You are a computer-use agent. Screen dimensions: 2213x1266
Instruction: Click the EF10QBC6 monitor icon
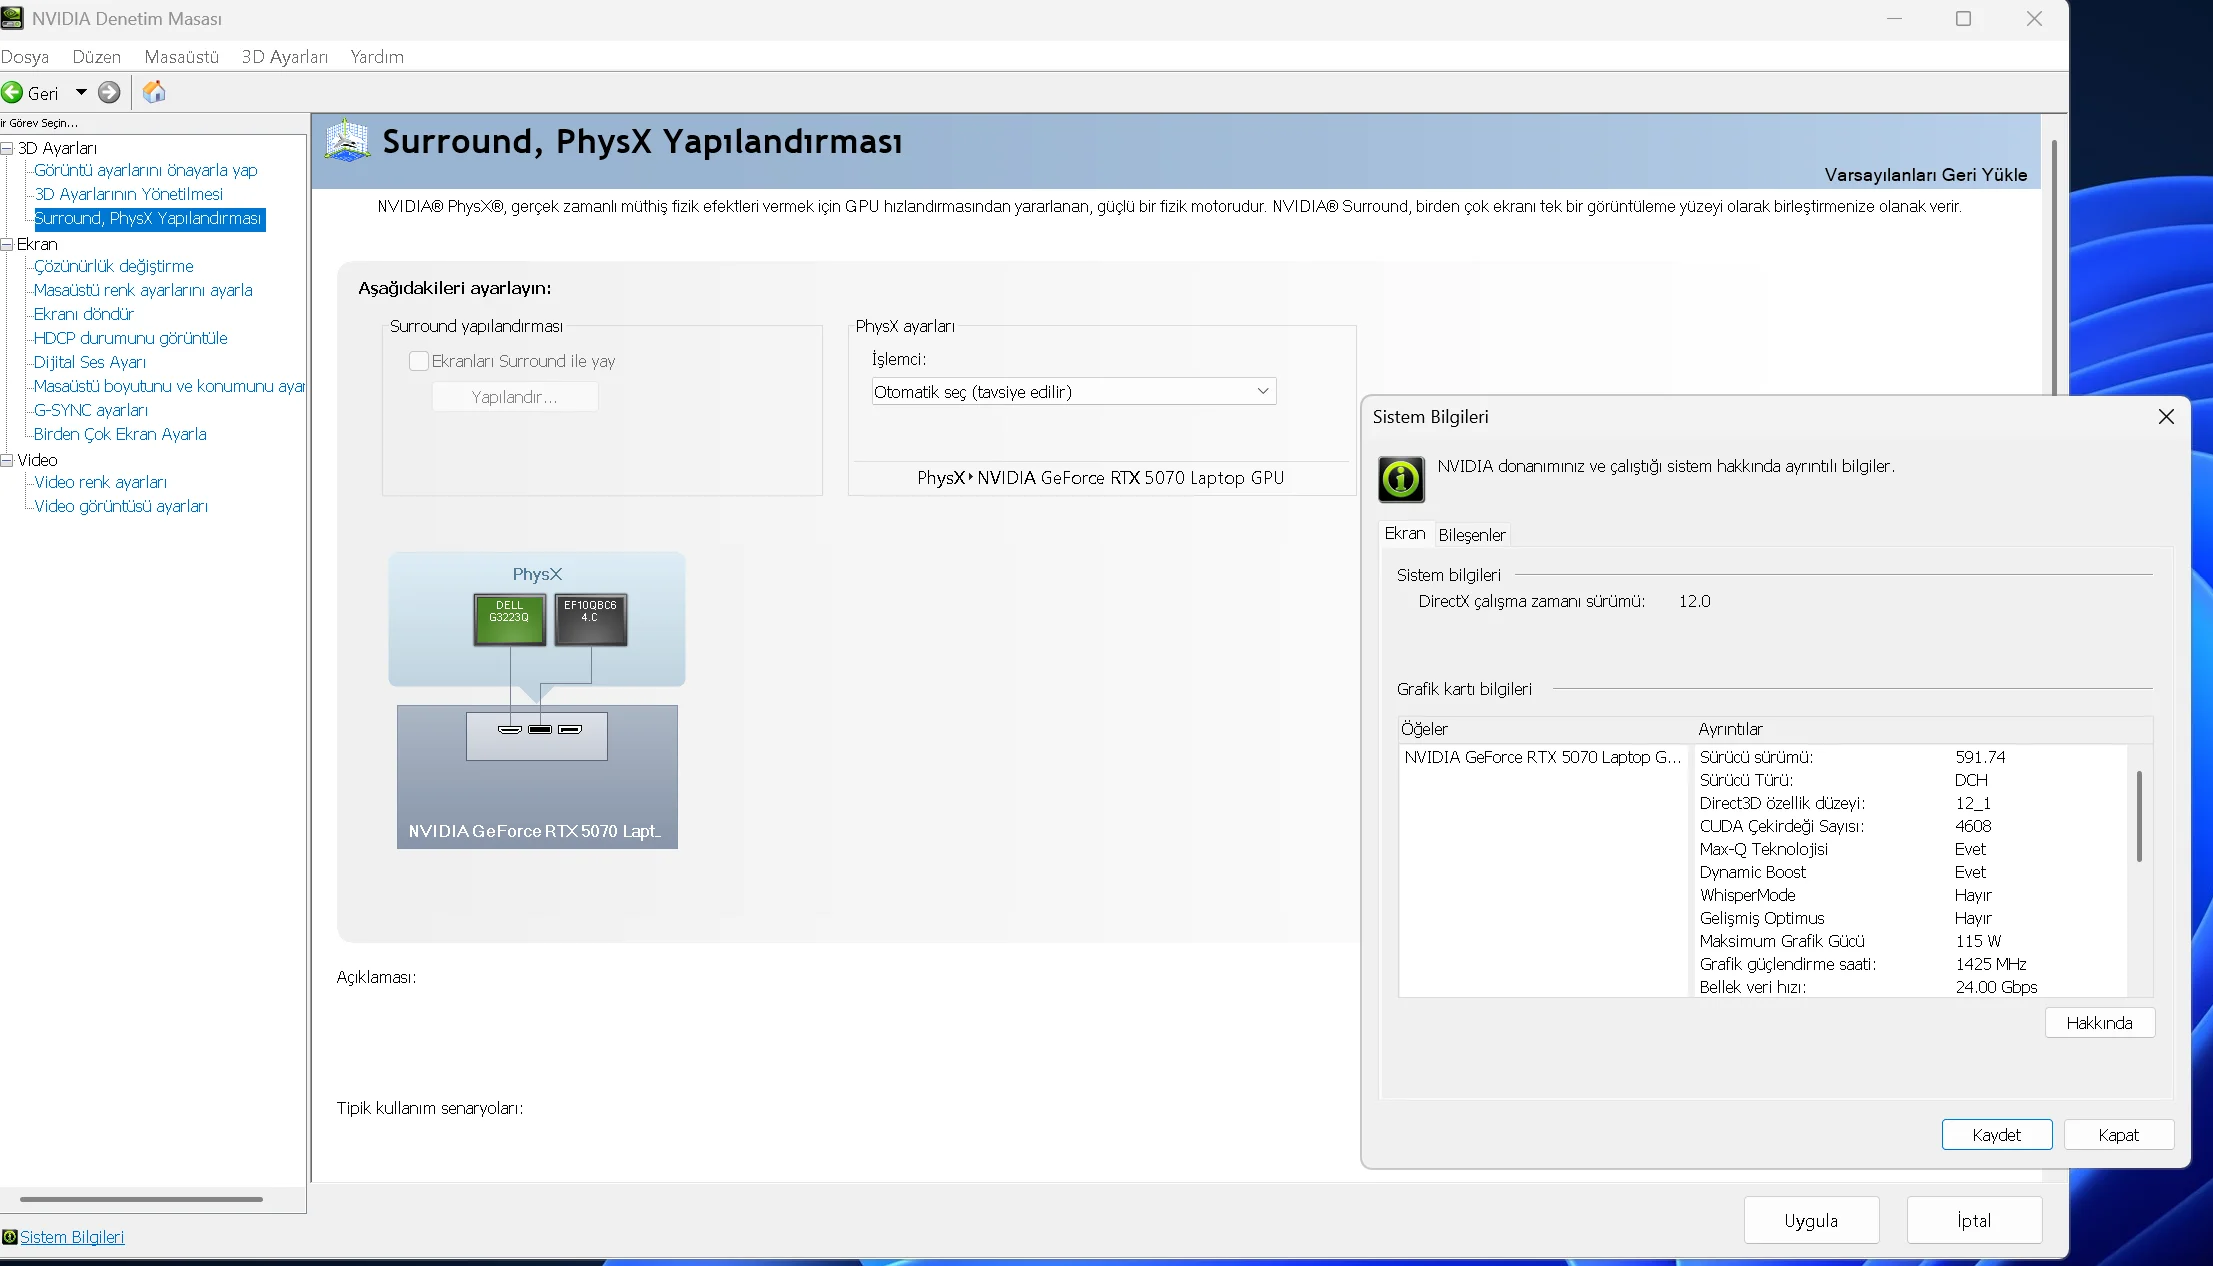tap(590, 619)
